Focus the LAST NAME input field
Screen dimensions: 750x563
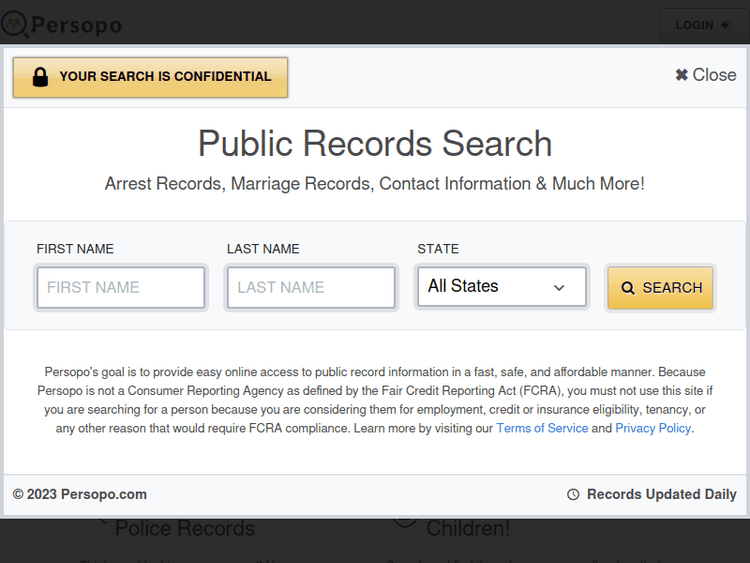click(311, 288)
